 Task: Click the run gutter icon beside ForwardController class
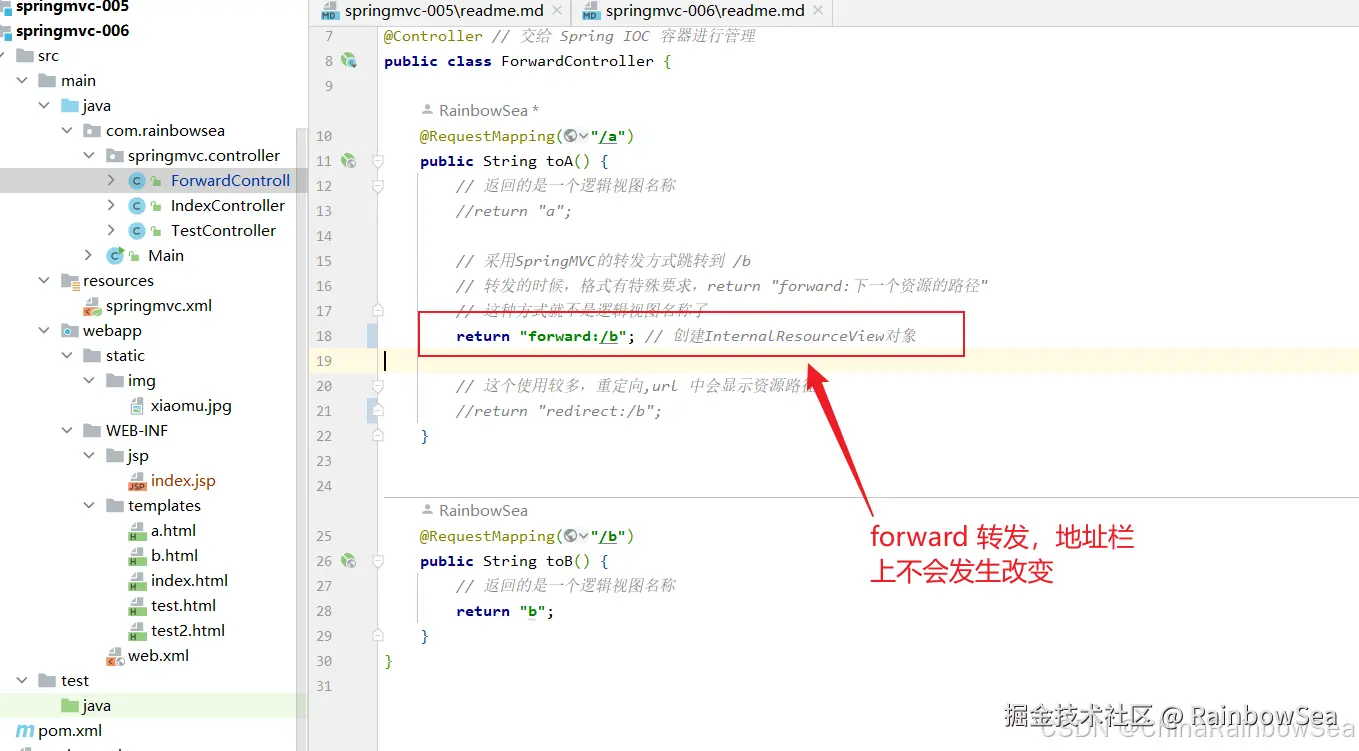(350, 60)
